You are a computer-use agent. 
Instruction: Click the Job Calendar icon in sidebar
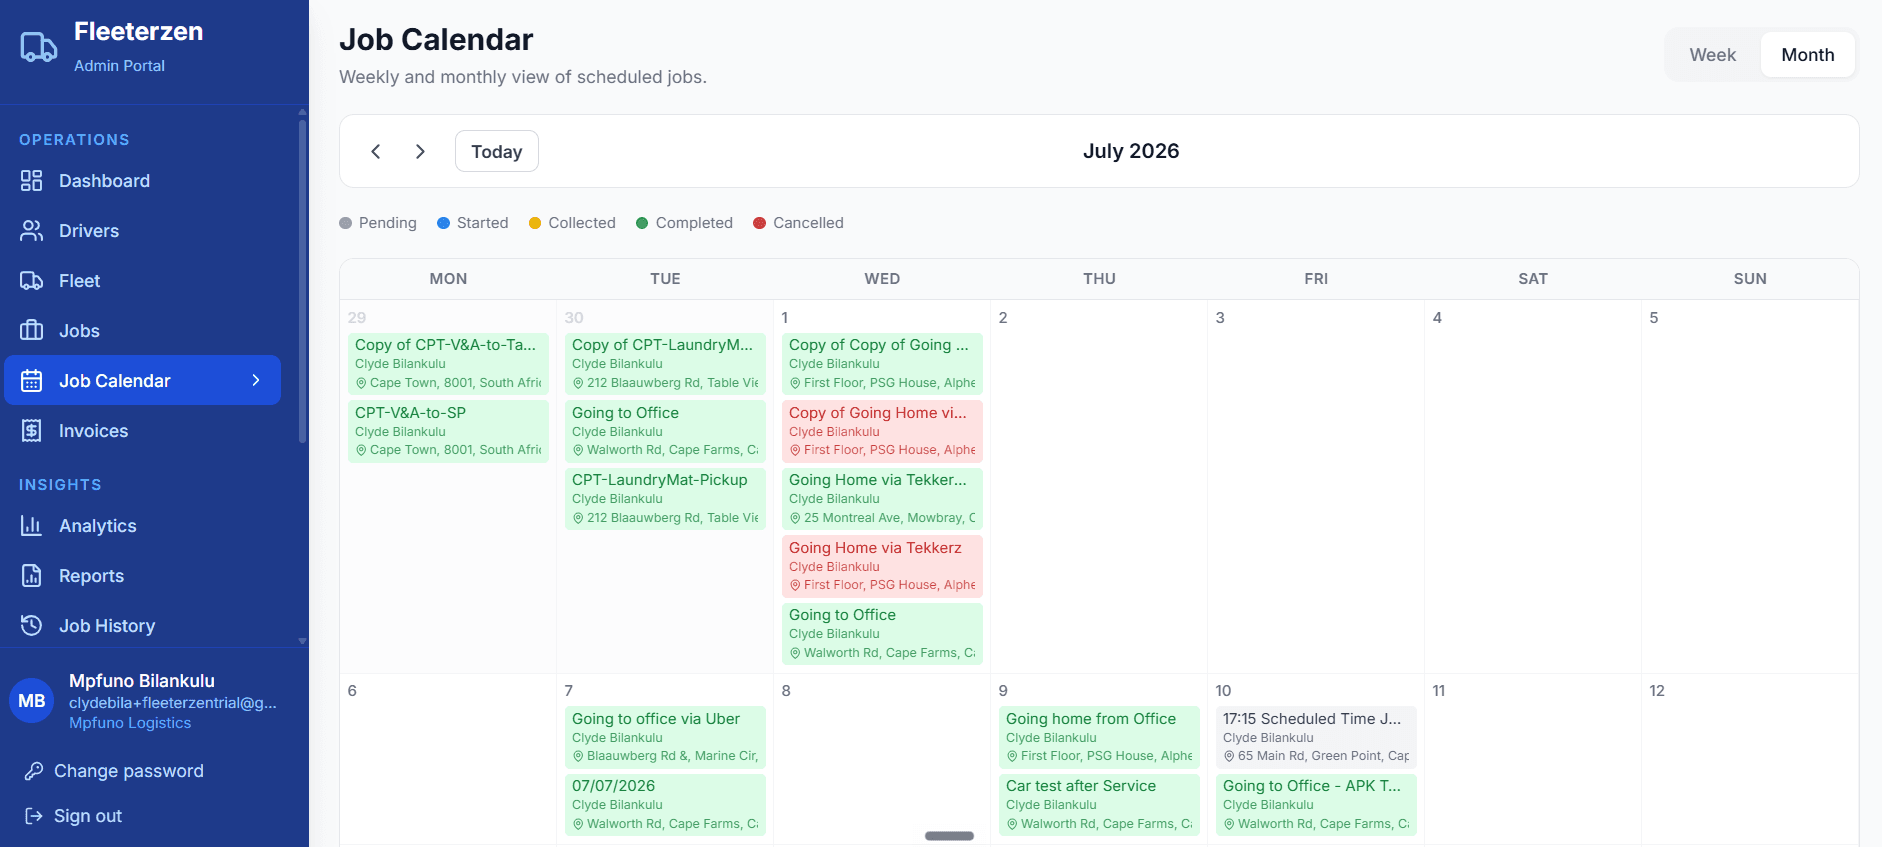[x=32, y=381]
